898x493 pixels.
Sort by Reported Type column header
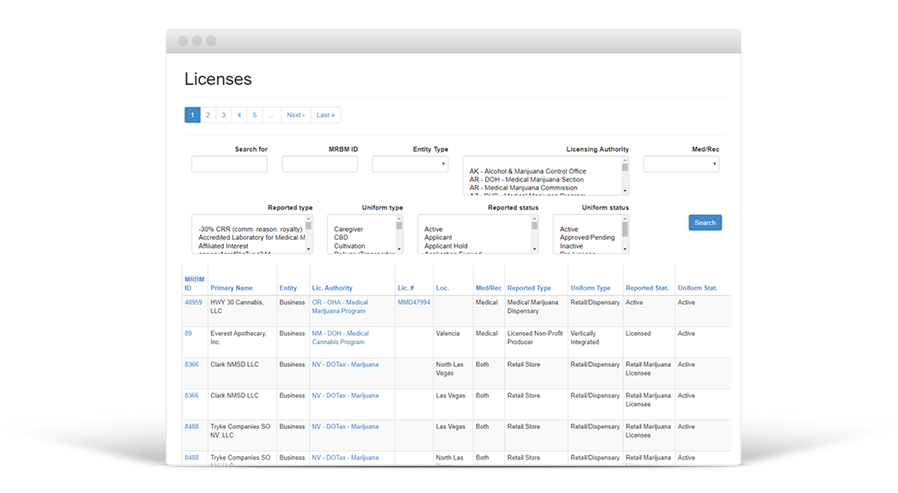(529, 288)
